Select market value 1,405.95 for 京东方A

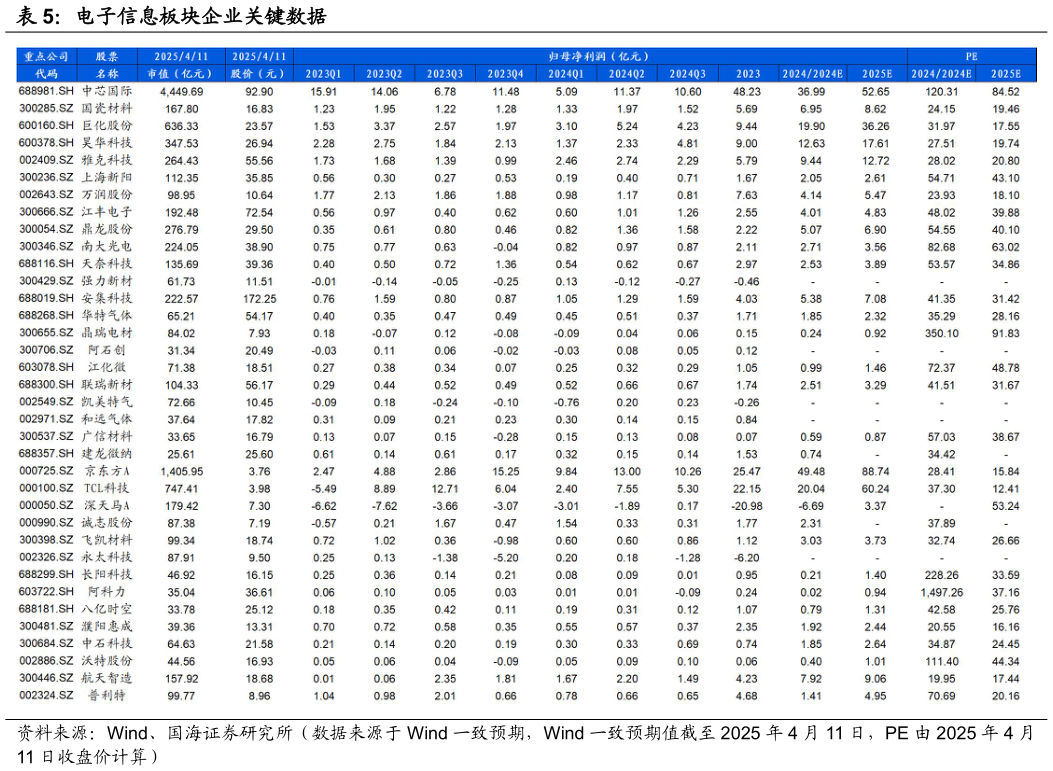(x=181, y=472)
